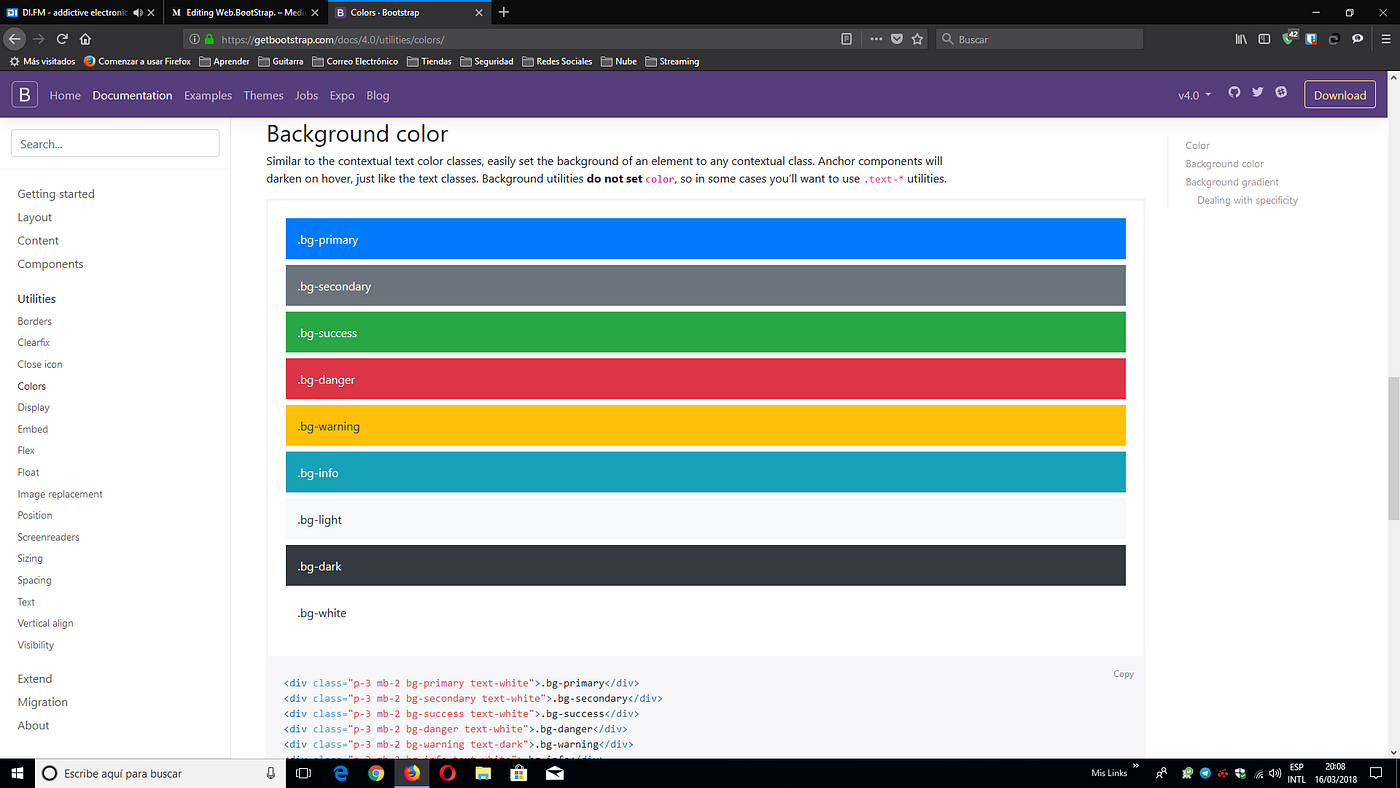Open the v4.0 version dropdown

point(1193,95)
